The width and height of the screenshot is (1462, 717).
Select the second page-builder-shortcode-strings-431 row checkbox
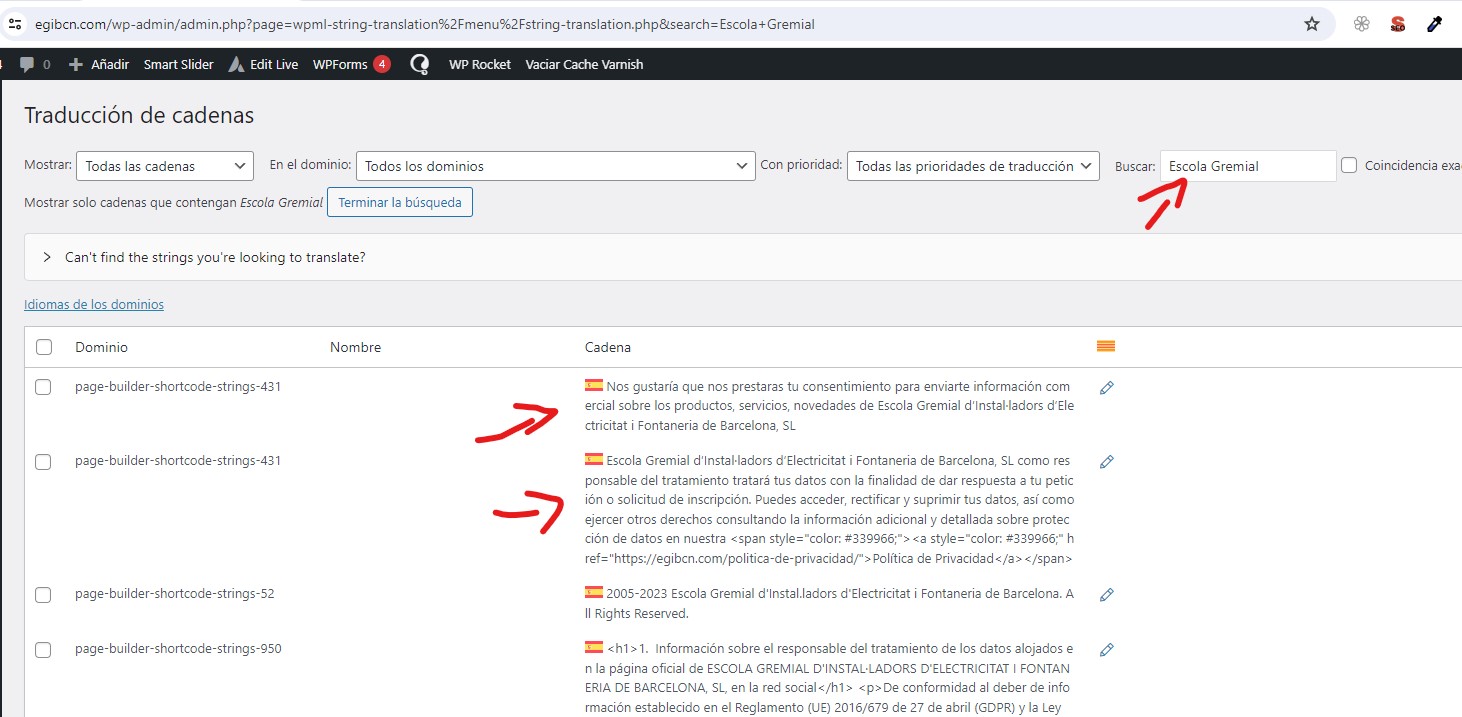(x=43, y=461)
